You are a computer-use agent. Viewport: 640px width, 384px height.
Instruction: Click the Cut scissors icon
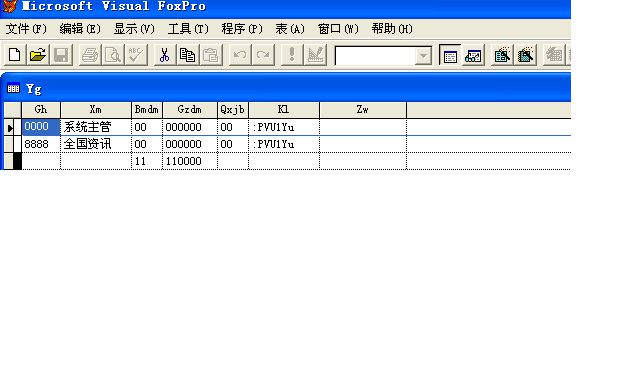[164, 55]
